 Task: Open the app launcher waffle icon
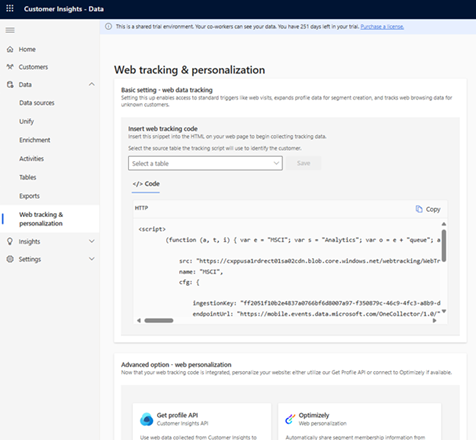coord(10,8)
